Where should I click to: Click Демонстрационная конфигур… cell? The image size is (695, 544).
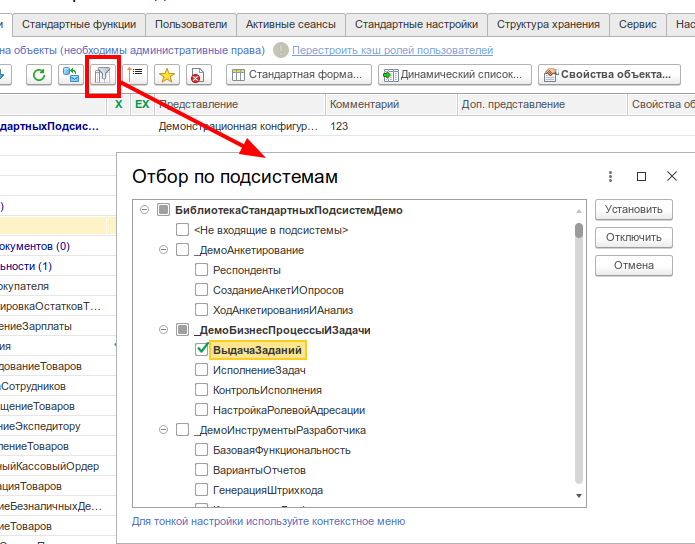tap(238, 126)
